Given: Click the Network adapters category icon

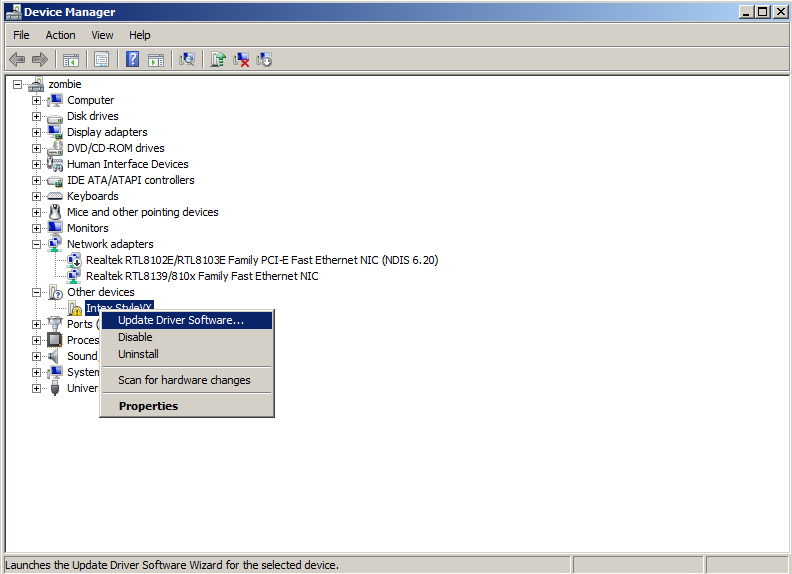Looking at the screenshot, I should [x=55, y=244].
